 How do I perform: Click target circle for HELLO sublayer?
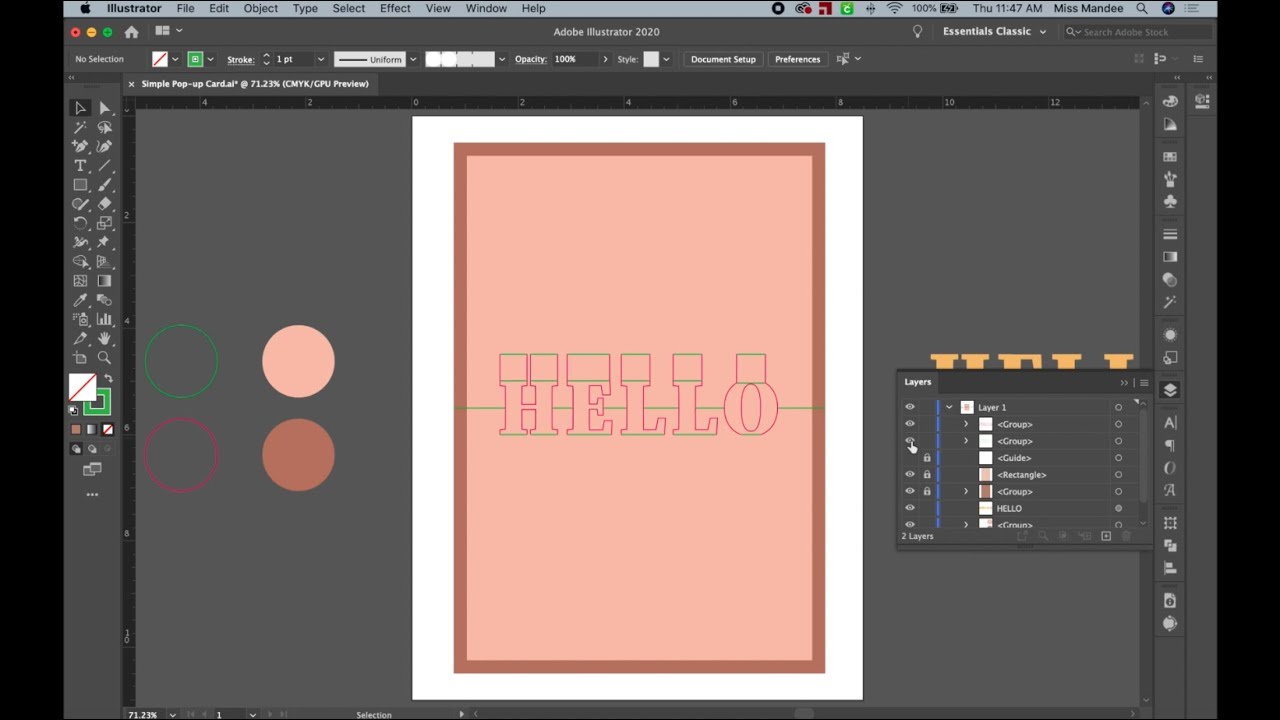[x=1118, y=508]
